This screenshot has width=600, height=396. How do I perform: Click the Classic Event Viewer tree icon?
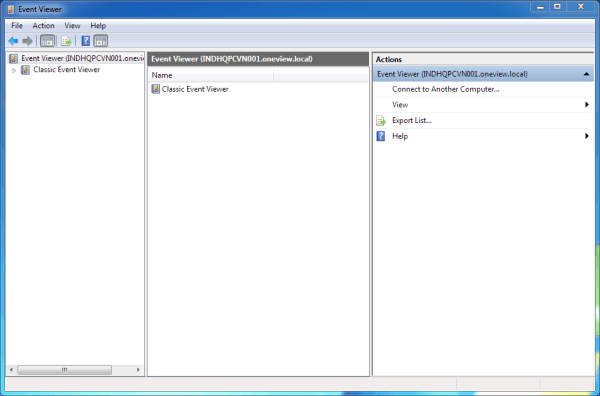25,70
